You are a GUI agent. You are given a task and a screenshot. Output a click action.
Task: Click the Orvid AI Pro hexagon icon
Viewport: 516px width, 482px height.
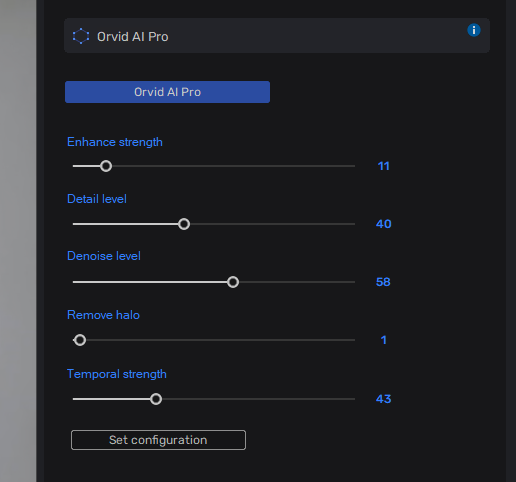click(81, 36)
